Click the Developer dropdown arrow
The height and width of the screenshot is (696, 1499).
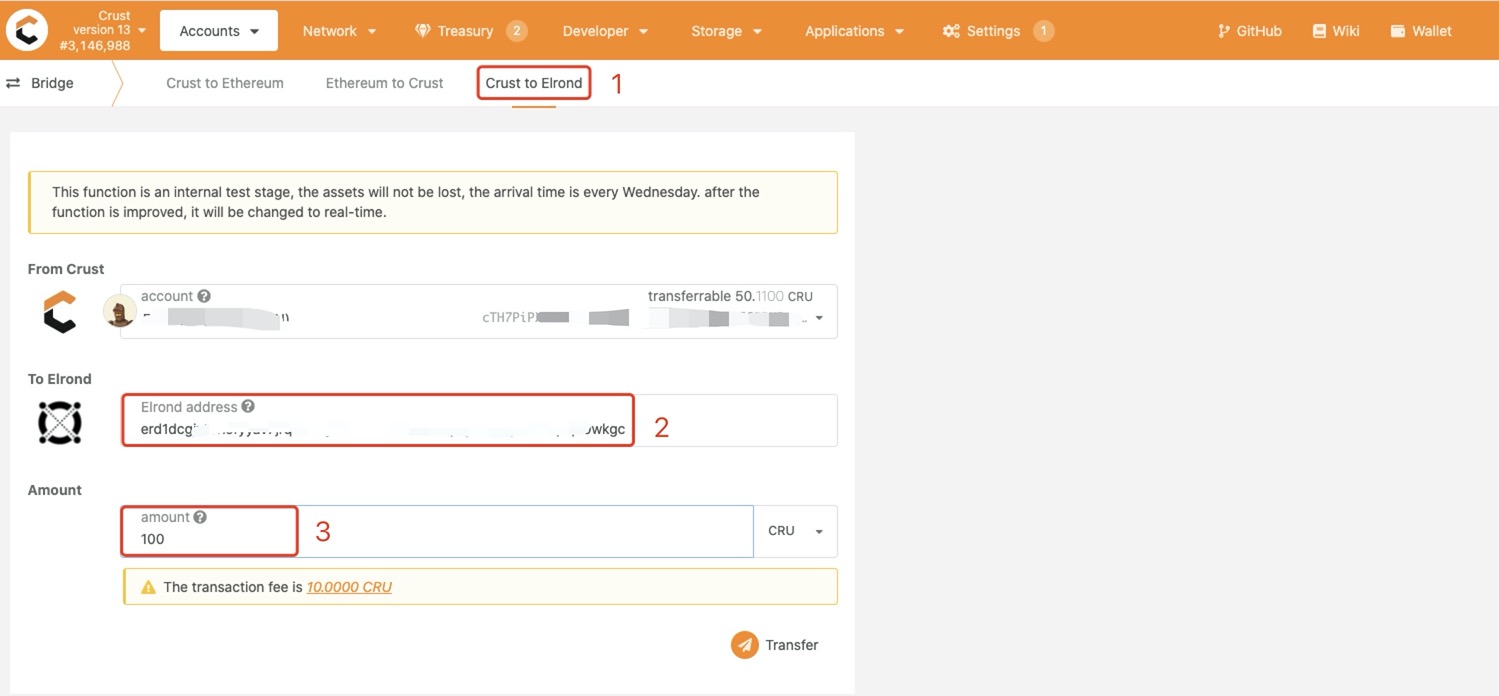[643, 32]
